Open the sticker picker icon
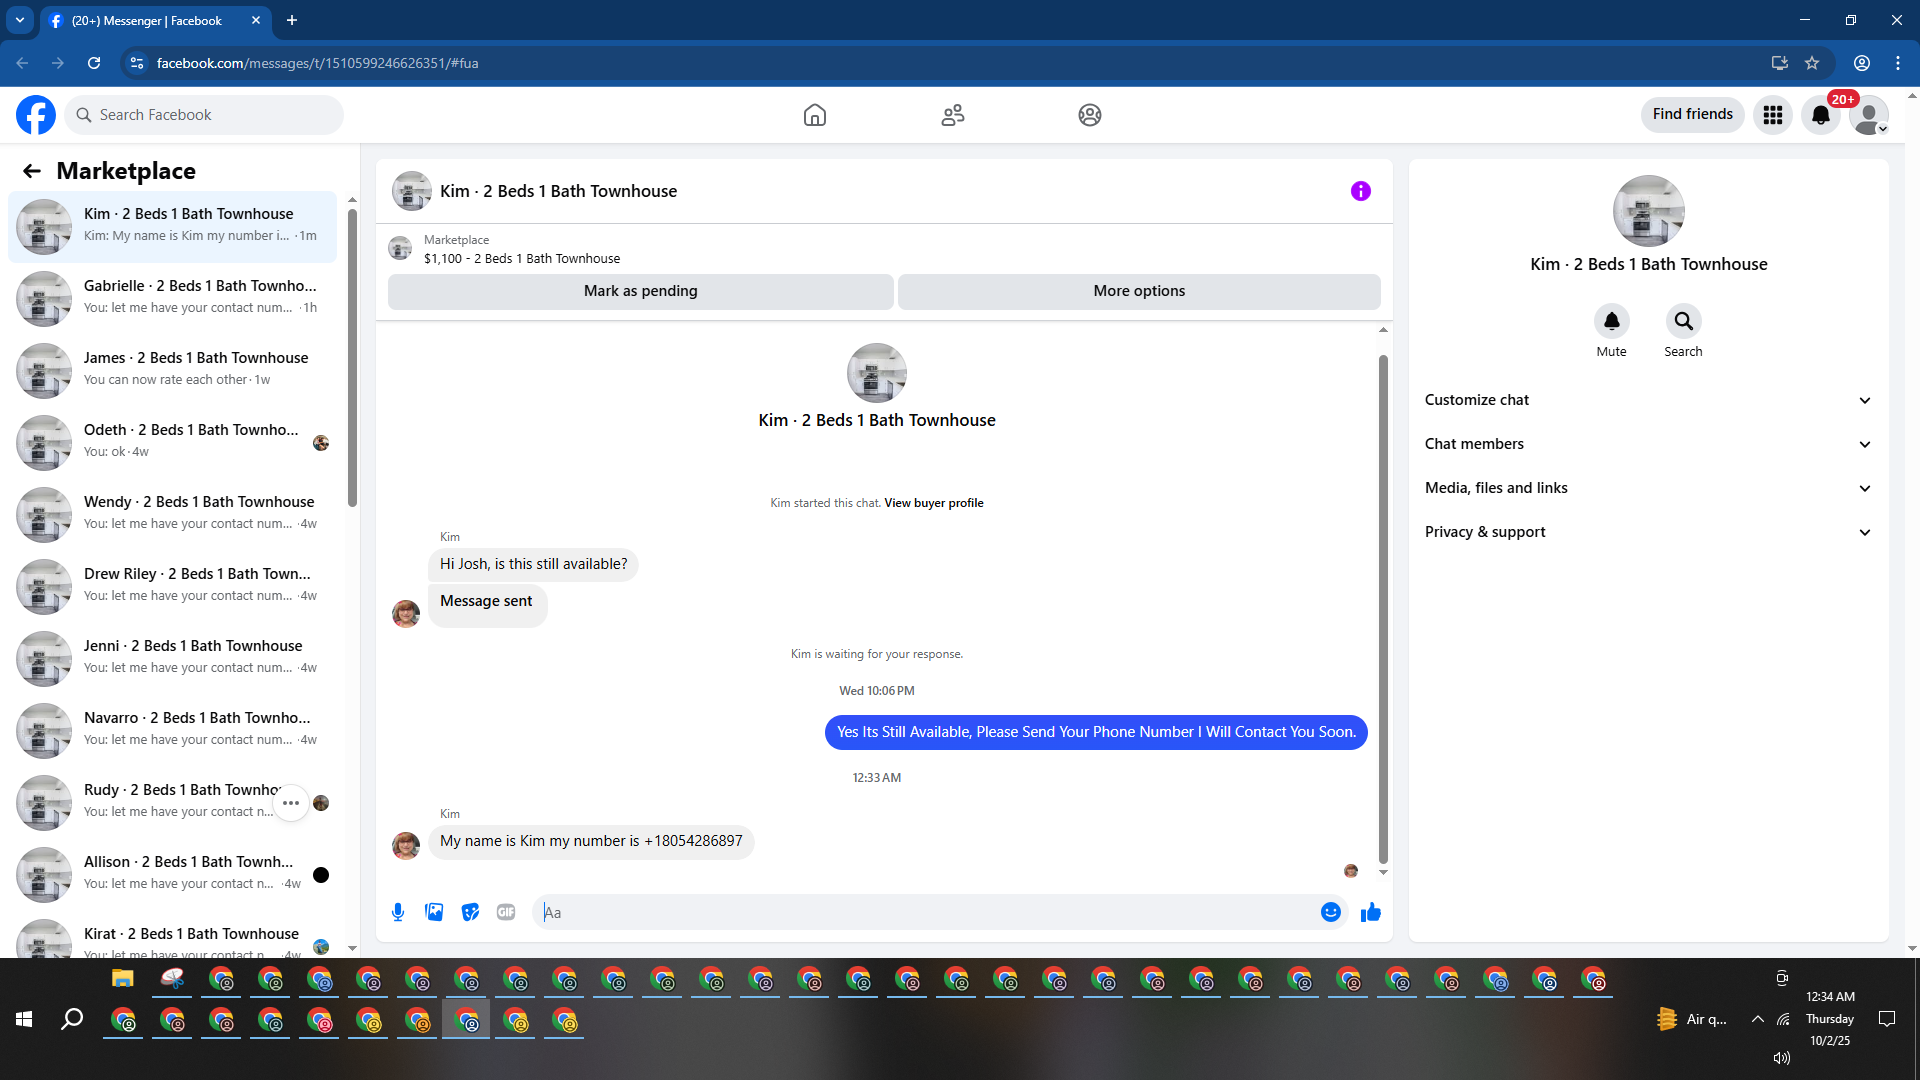The image size is (1920, 1080). pos(470,912)
